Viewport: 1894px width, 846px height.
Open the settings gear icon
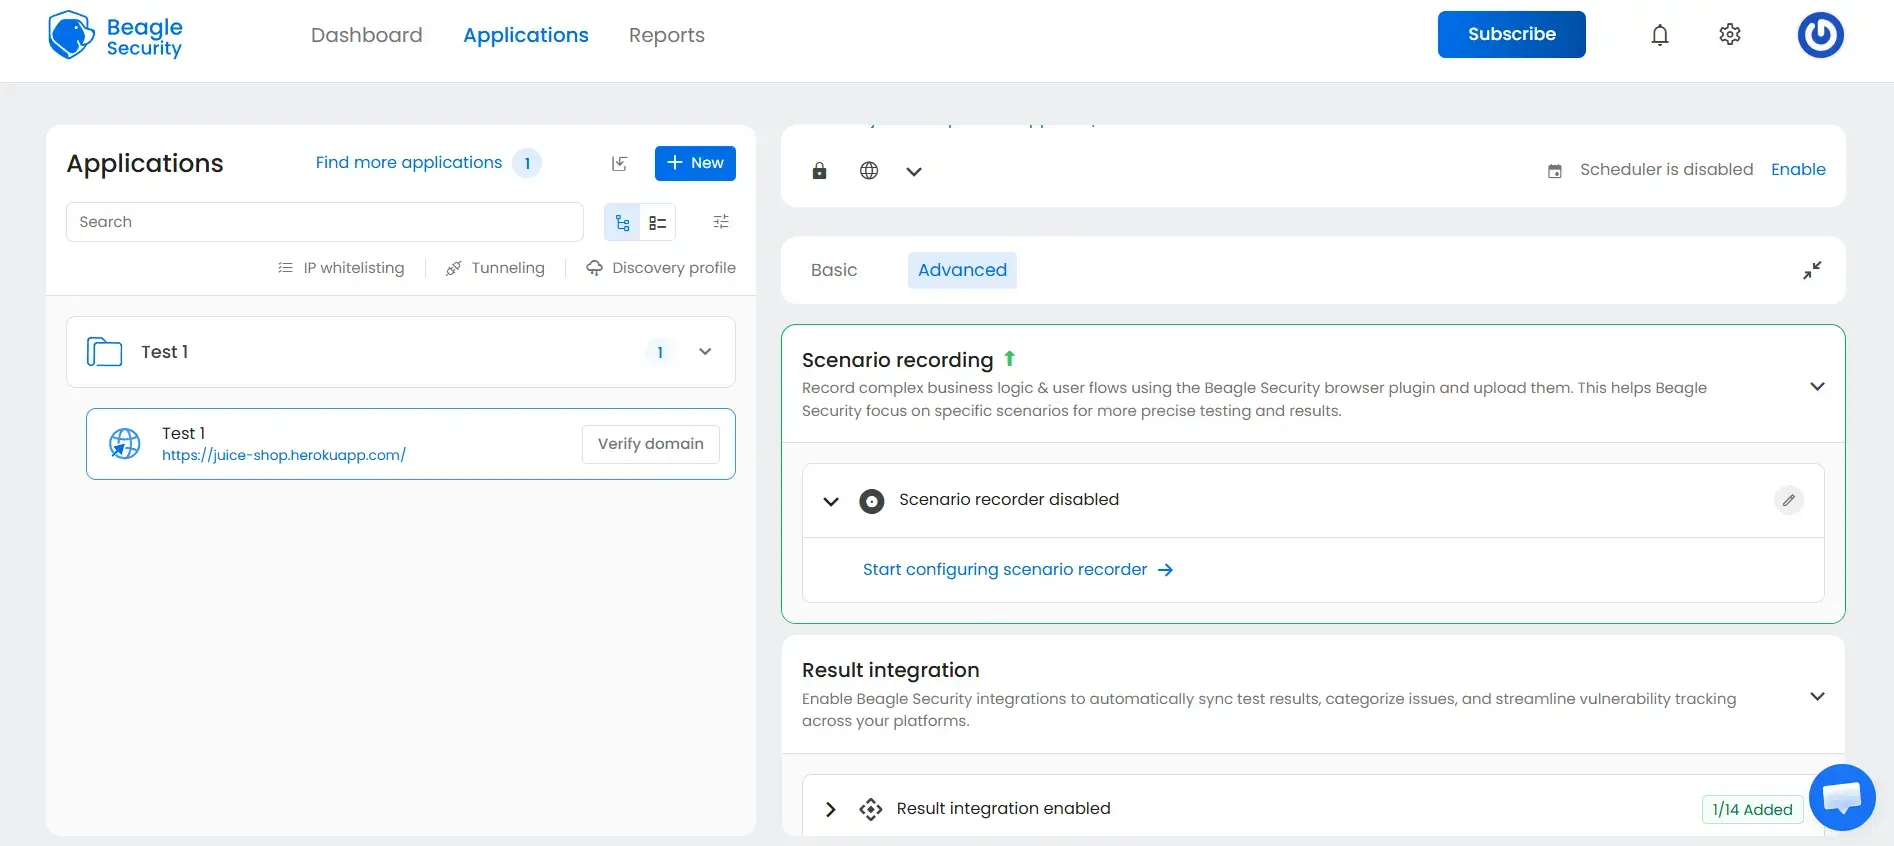tap(1730, 35)
